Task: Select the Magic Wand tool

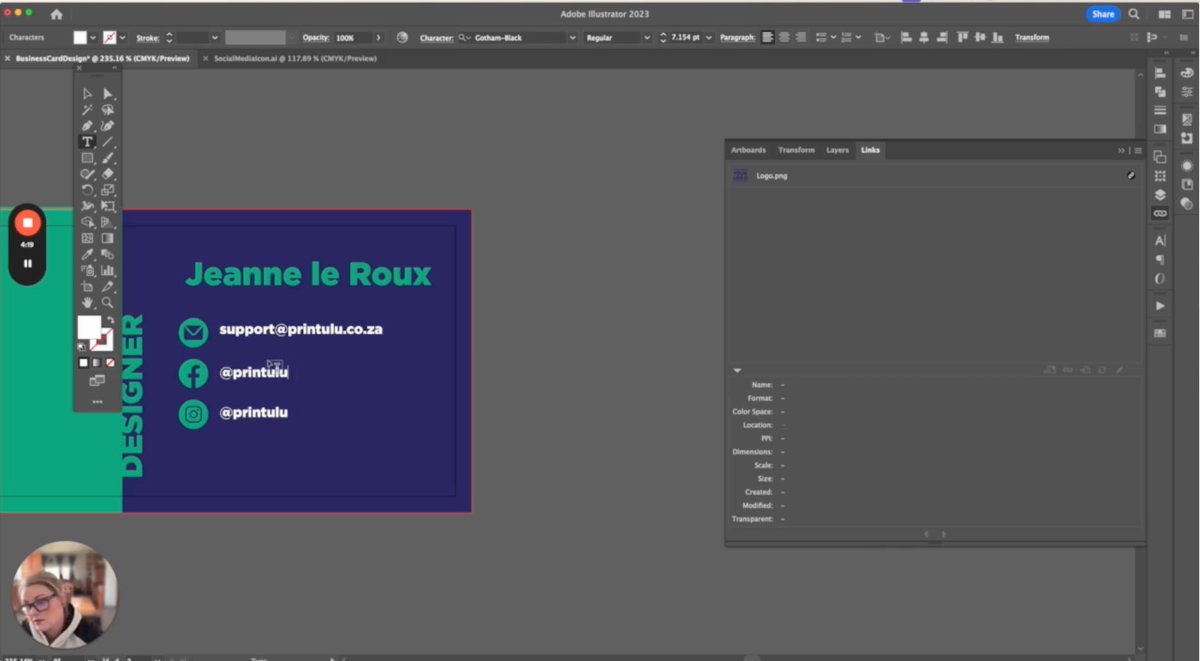Action: pos(87,110)
